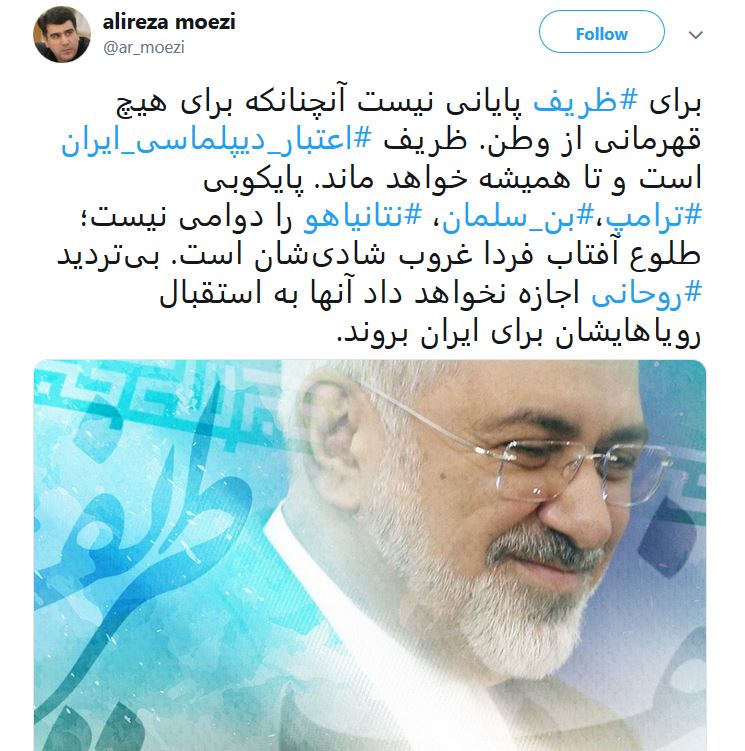745x751 pixels.
Task: Open the #ترامپ hashtag
Action: point(653,218)
